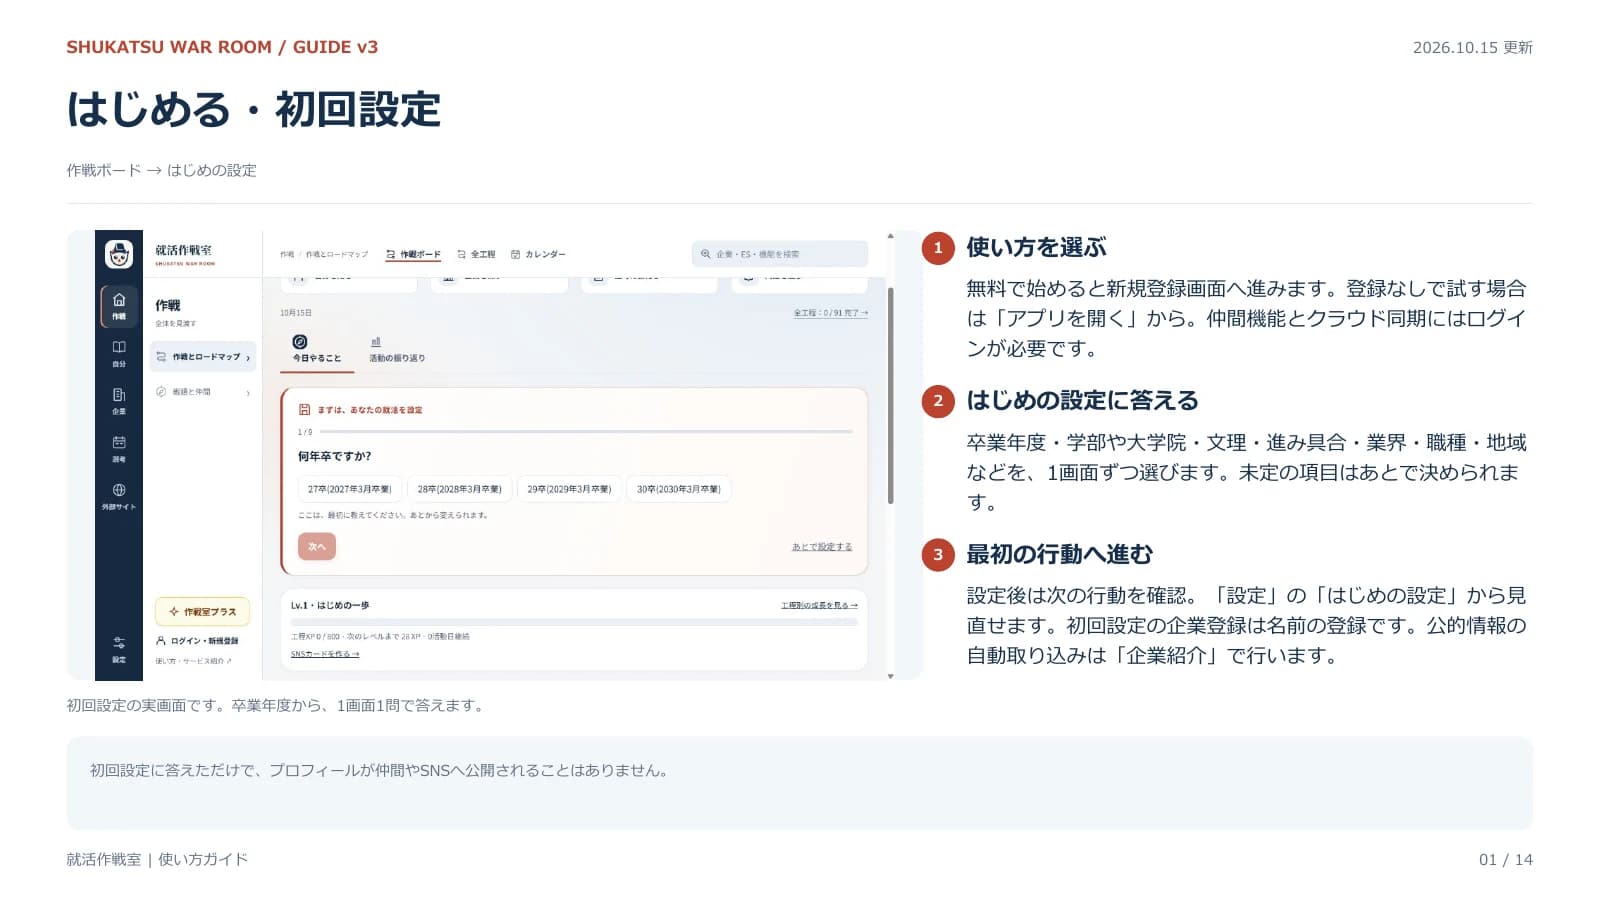
Task: Open 作戦室プラス button
Action: click(203, 611)
